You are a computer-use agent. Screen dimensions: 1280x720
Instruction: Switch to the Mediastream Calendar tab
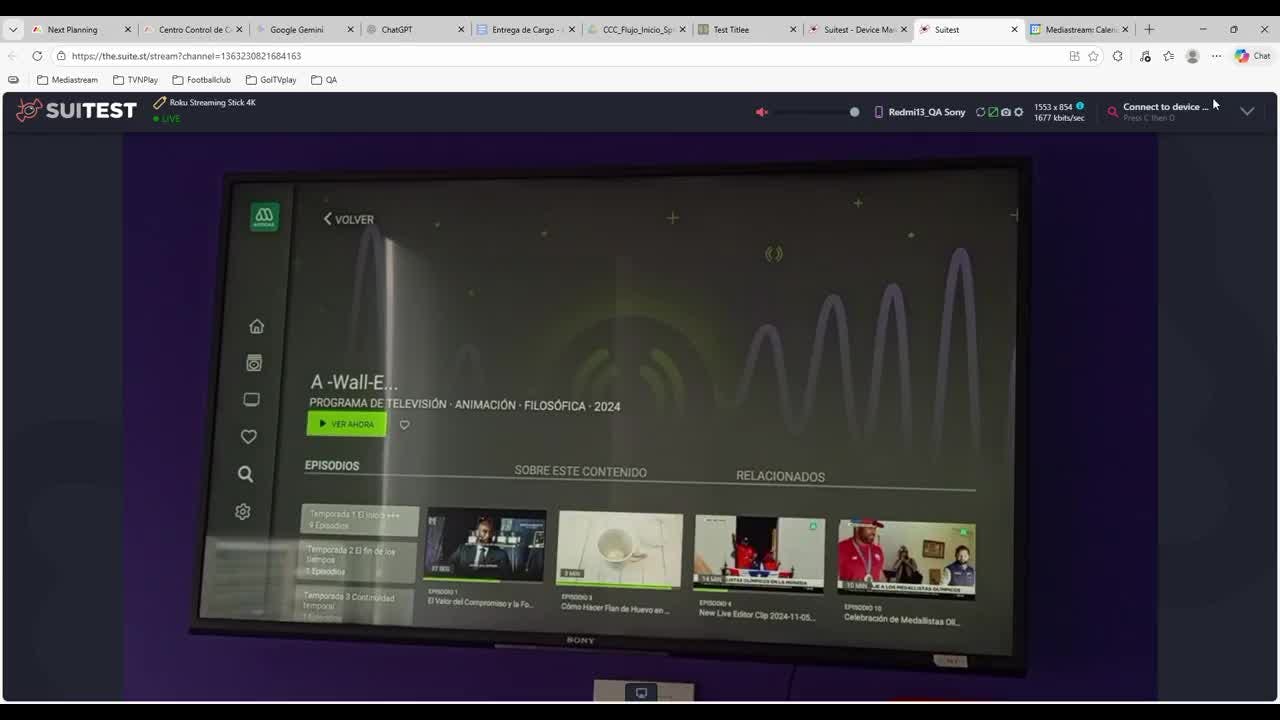tap(1078, 30)
